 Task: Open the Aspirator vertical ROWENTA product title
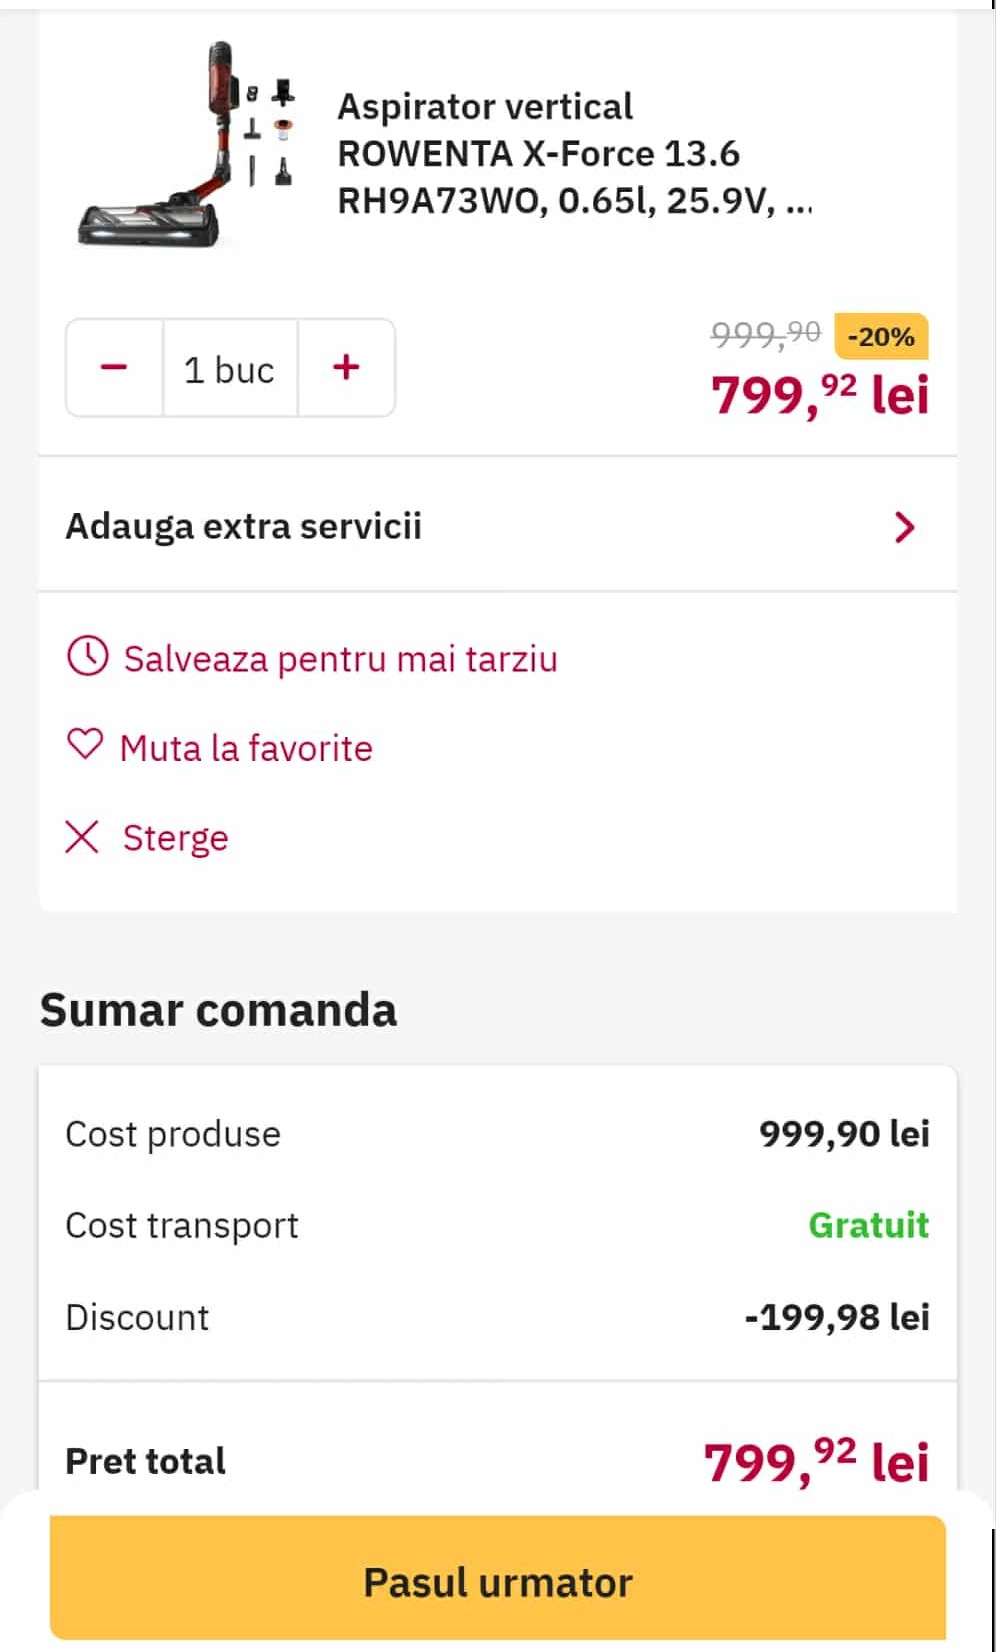(574, 153)
